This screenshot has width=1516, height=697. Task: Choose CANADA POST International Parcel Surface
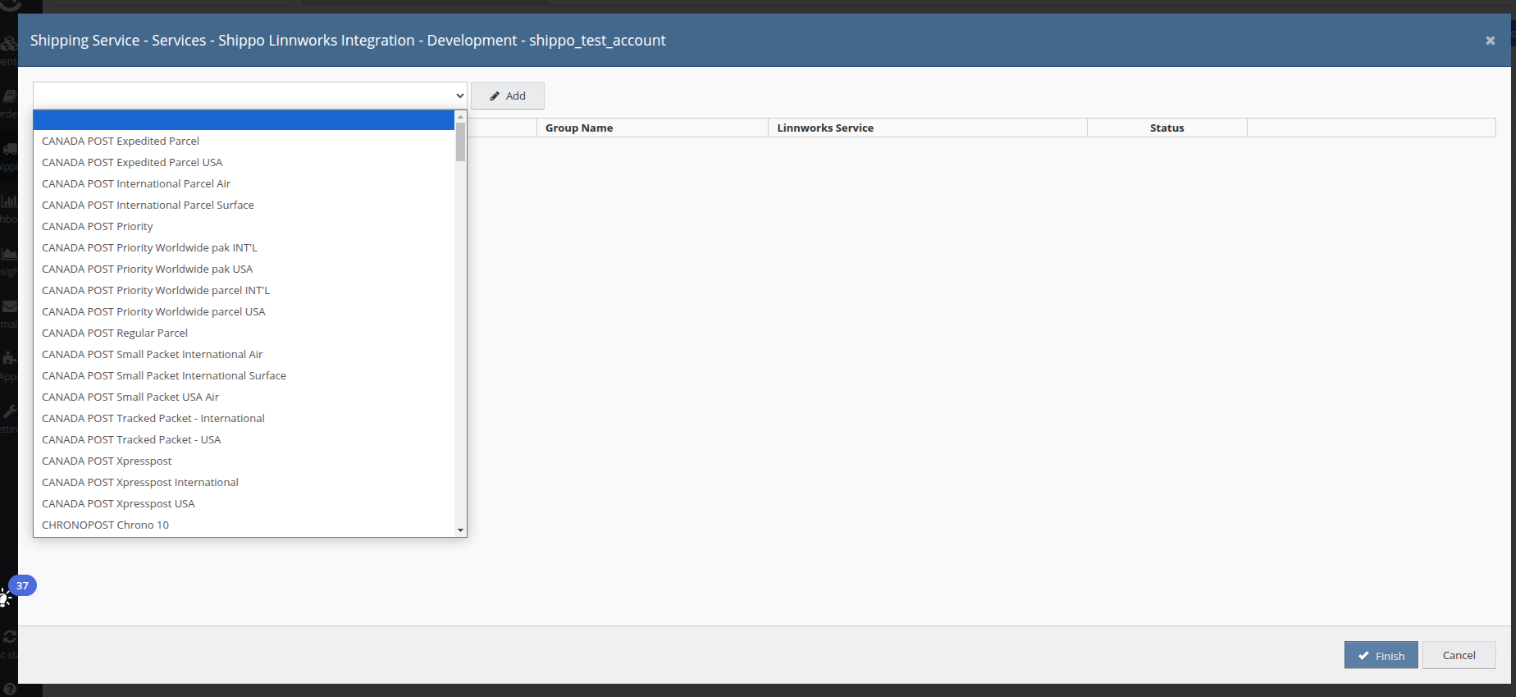[x=244, y=205]
